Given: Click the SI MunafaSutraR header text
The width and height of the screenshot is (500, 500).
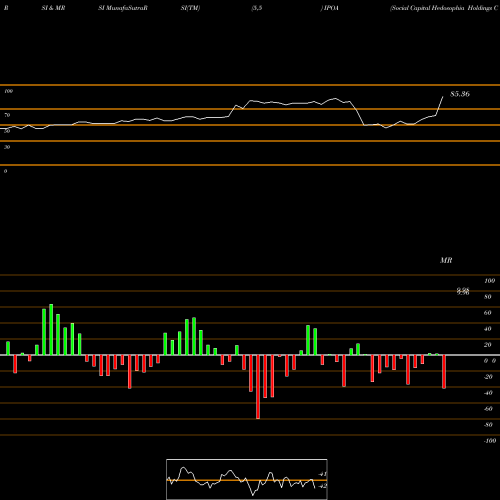Looking at the screenshot, I should click(123, 8).
